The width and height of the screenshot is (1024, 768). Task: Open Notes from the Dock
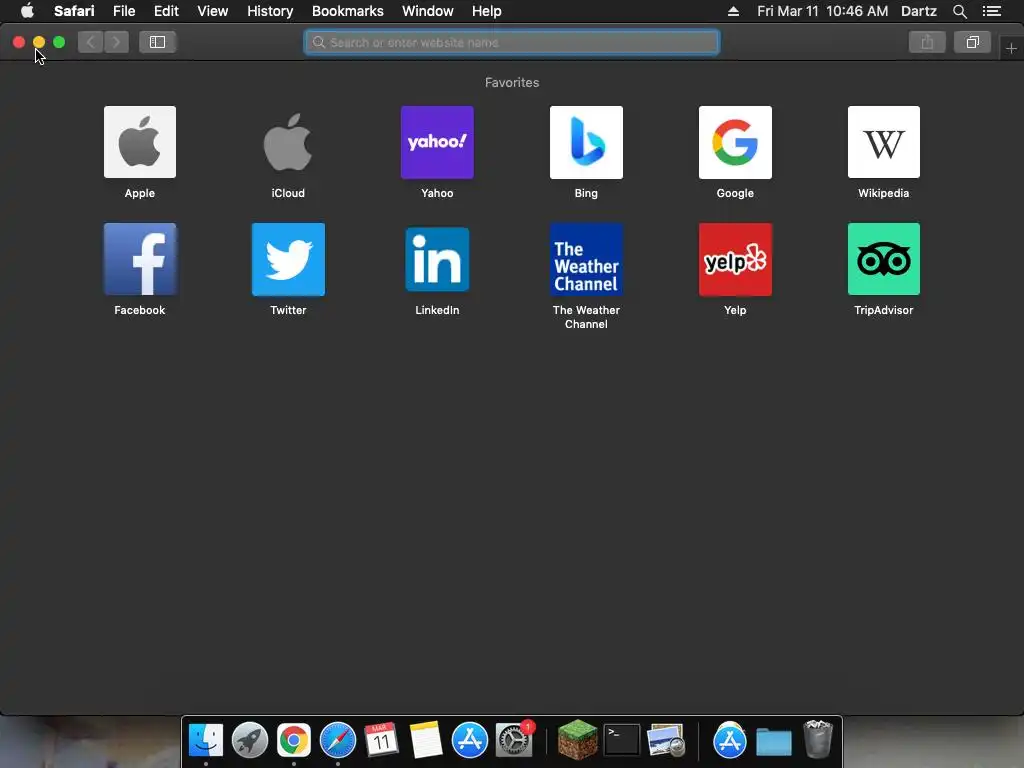pyautogui.click(x=426, y=741)
